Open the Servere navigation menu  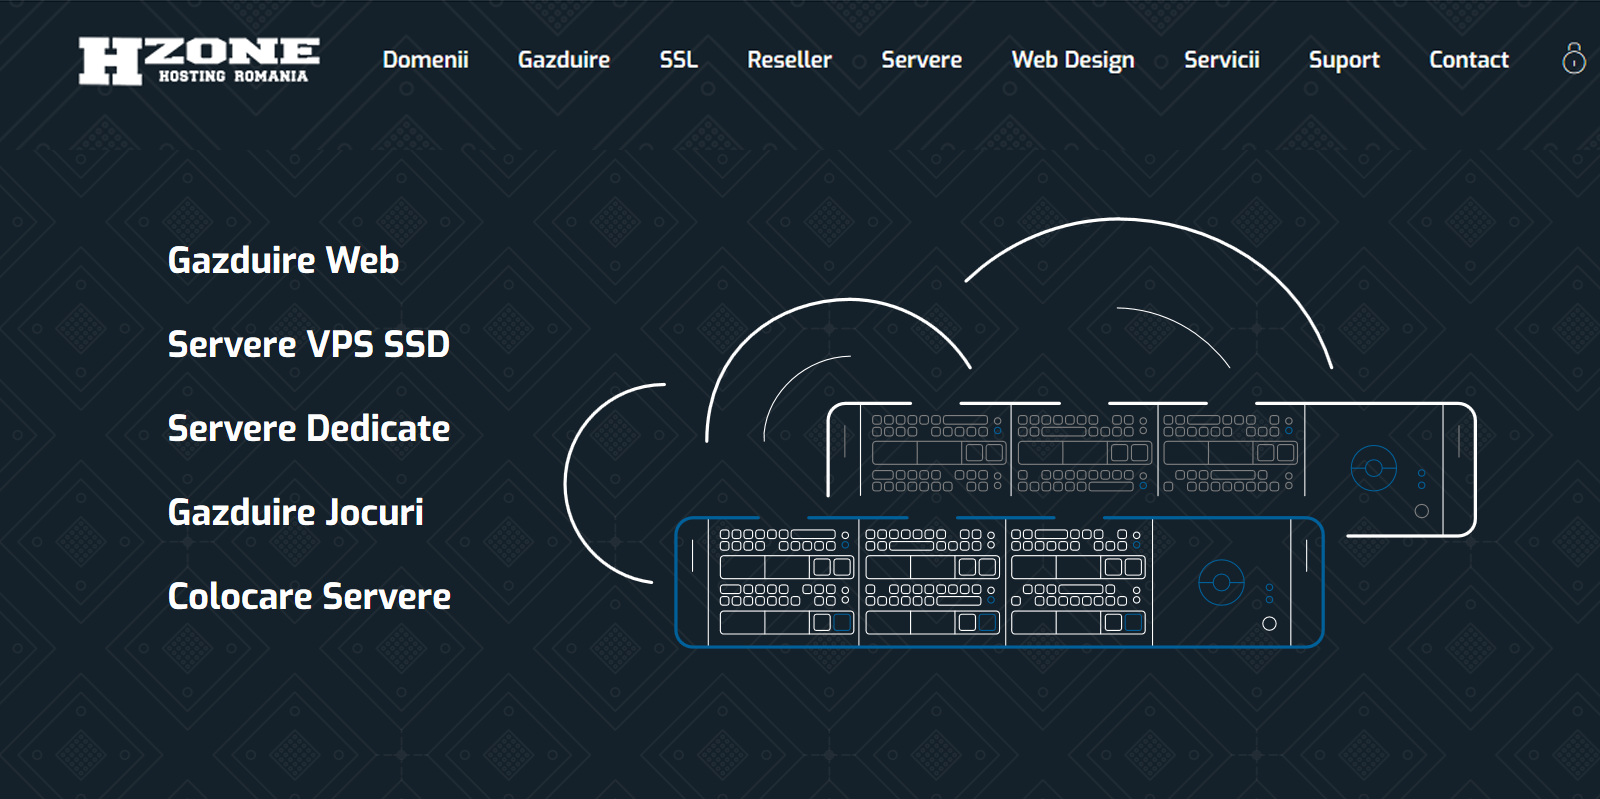tap(921, 60)
